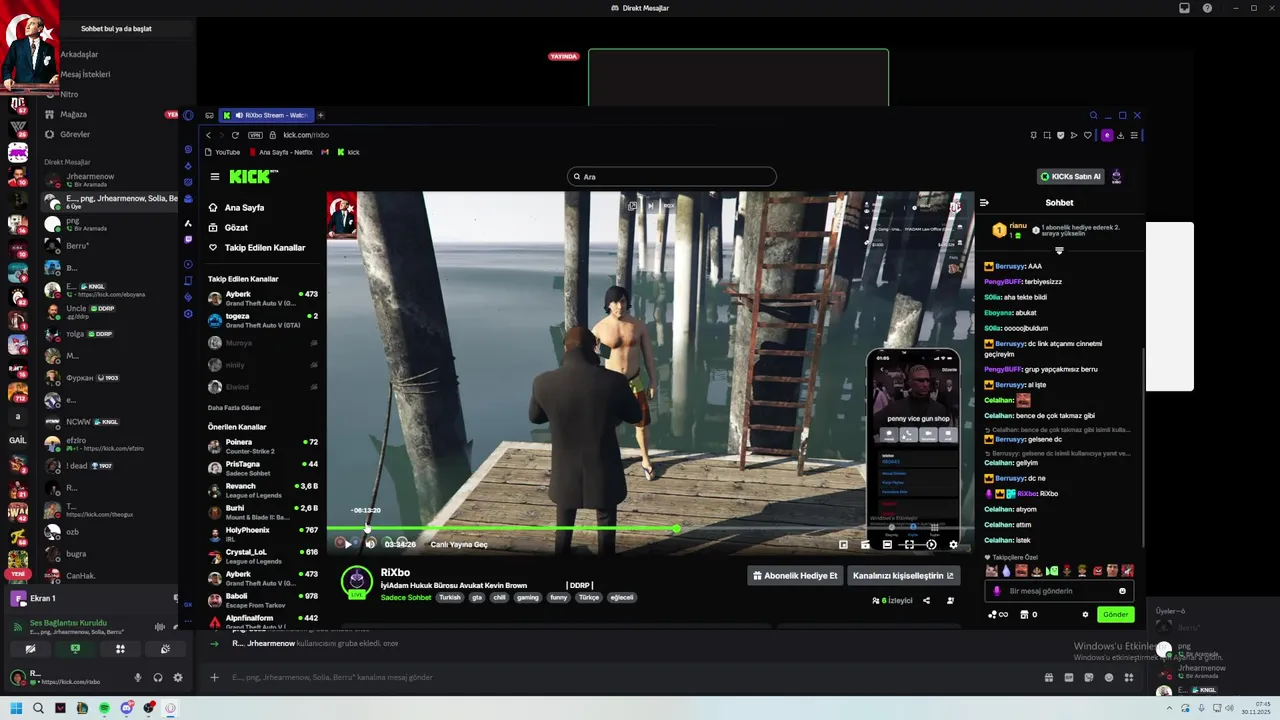This screenshot has height=720, width=1280.
Task: Deafen Discord with the headphone icon
Action: [158, 677]
